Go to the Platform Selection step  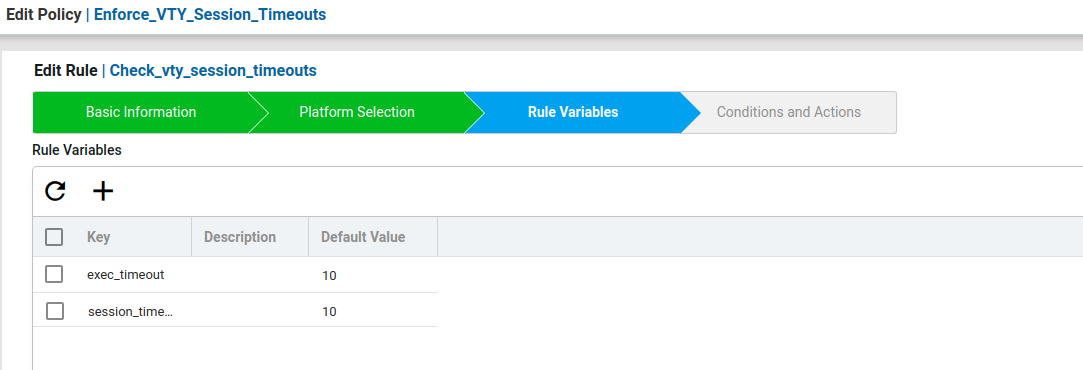[x=356, y=112]
